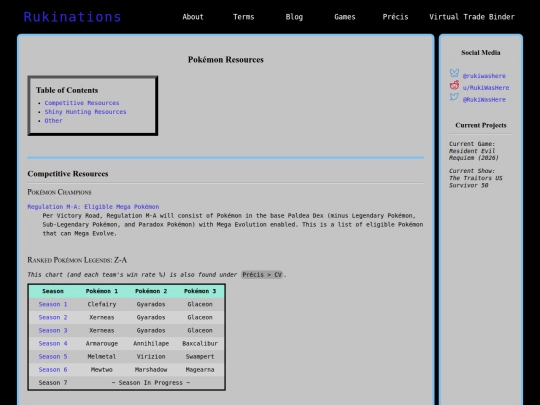Click The Traitors US text
Image resolution: width=540 pixels, height=405 pixels.
point(476,178)
